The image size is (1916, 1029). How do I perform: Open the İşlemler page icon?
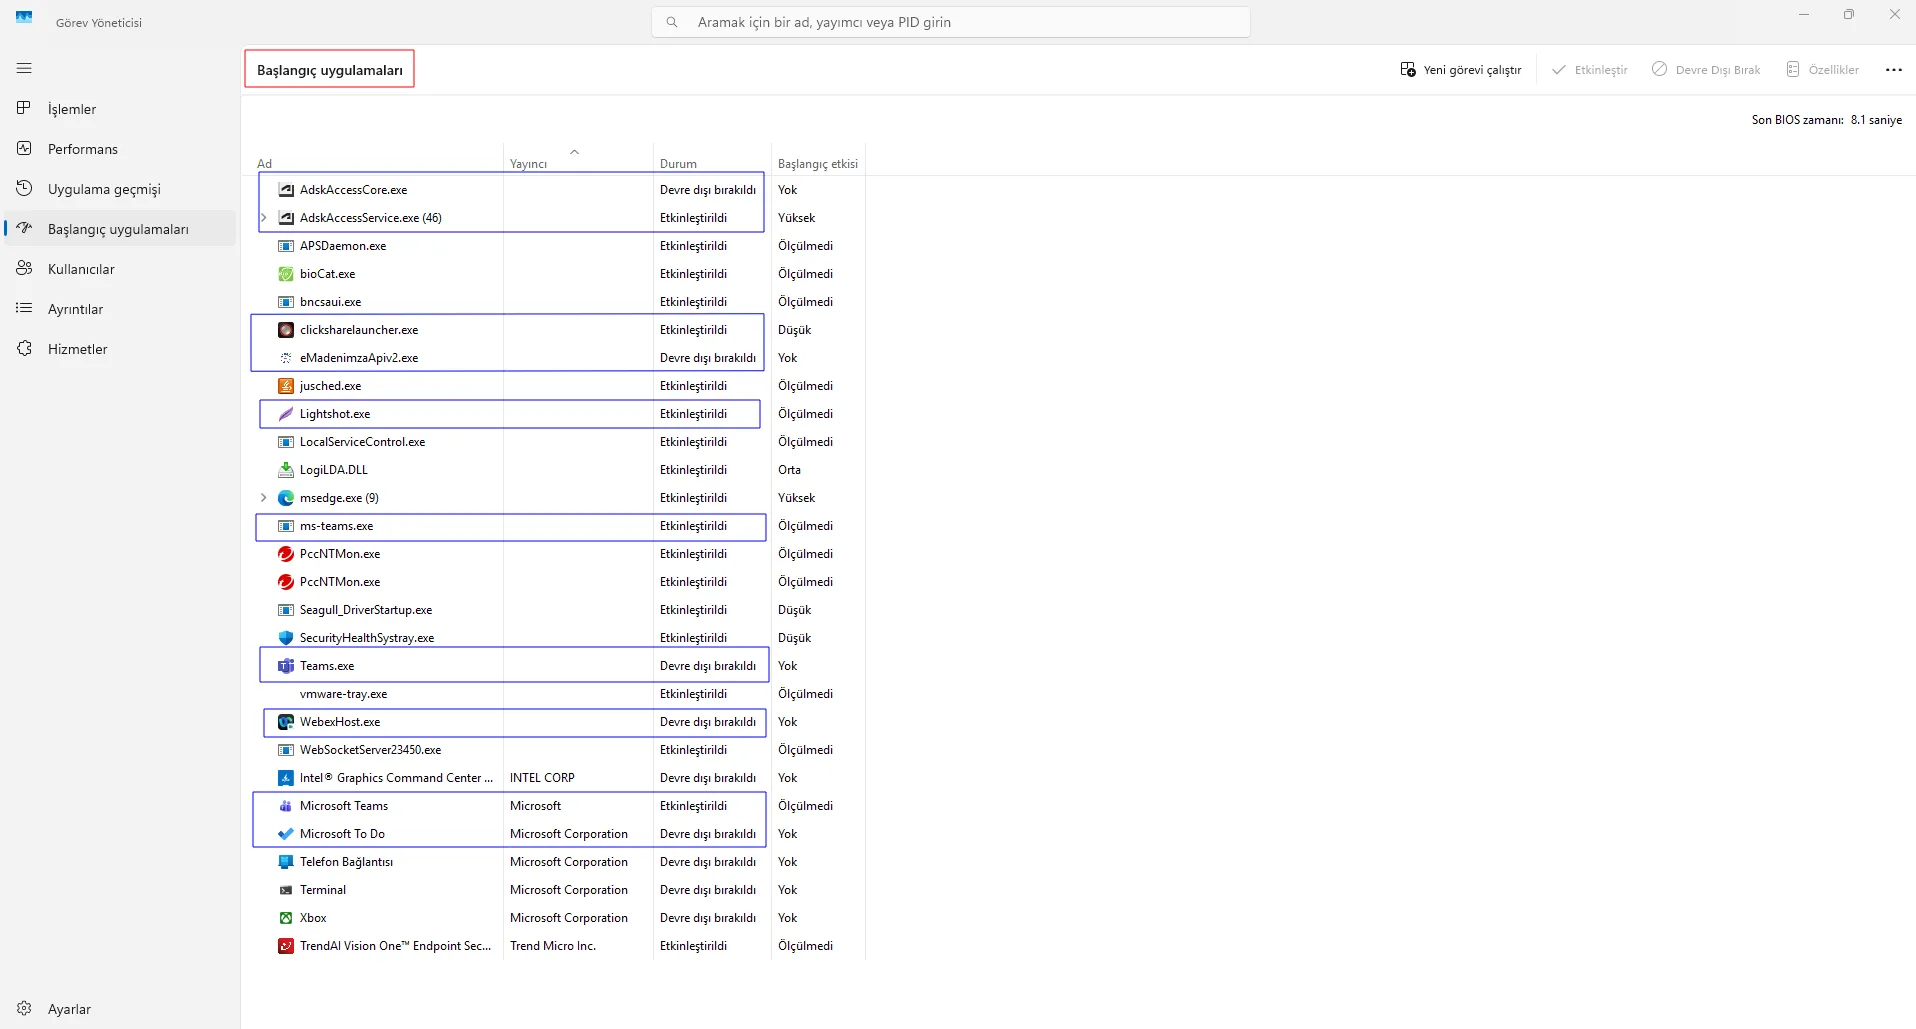click(x=24, y=108)
